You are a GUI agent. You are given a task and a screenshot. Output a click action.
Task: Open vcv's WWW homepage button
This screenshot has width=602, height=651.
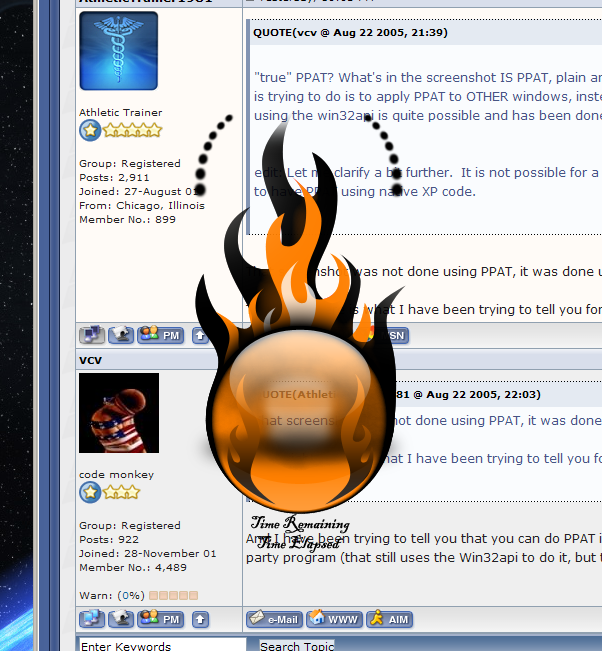pyautogui.click(x=334, y=619)
